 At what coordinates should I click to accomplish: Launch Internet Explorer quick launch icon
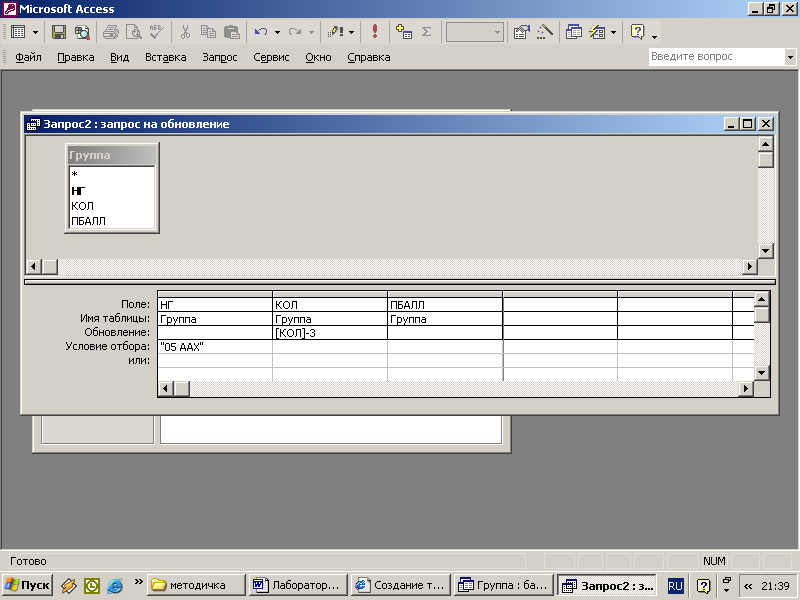pyautogui.click(x=115, y=585)
